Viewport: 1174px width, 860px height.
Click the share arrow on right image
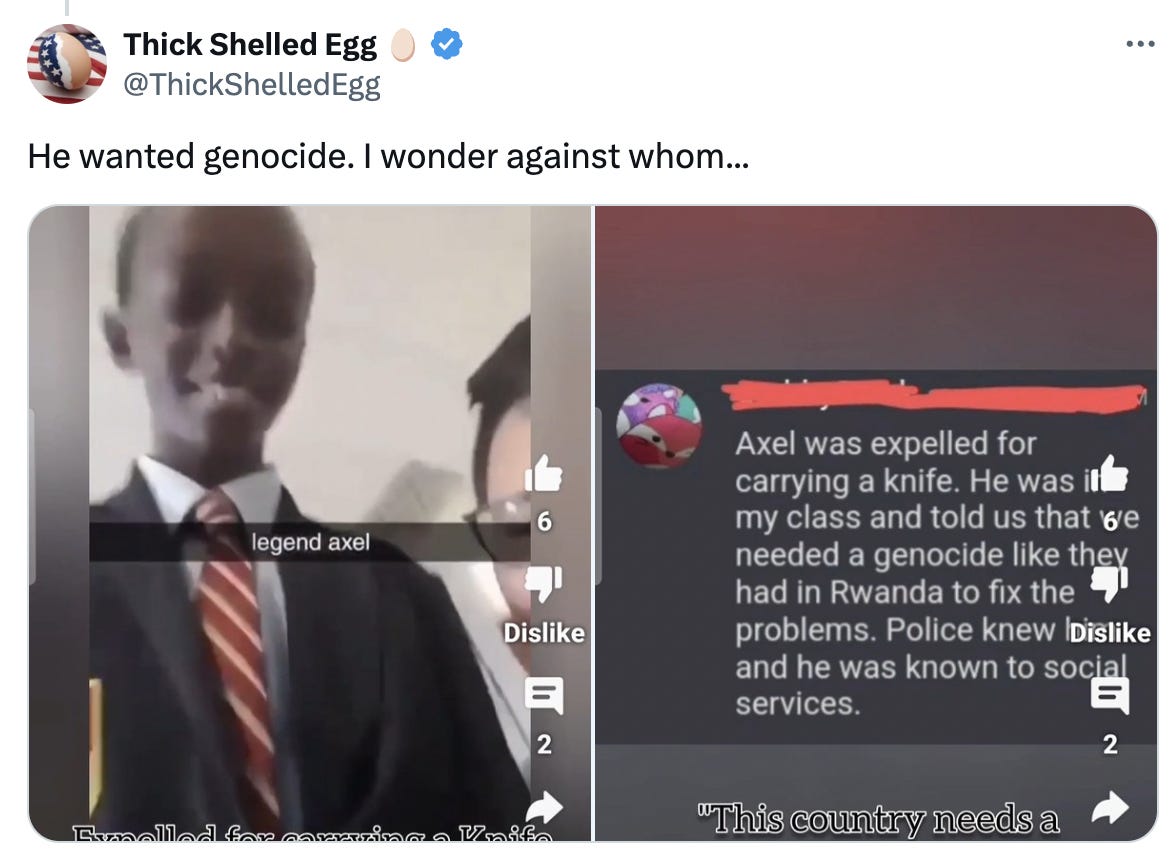pos(1110,807)
